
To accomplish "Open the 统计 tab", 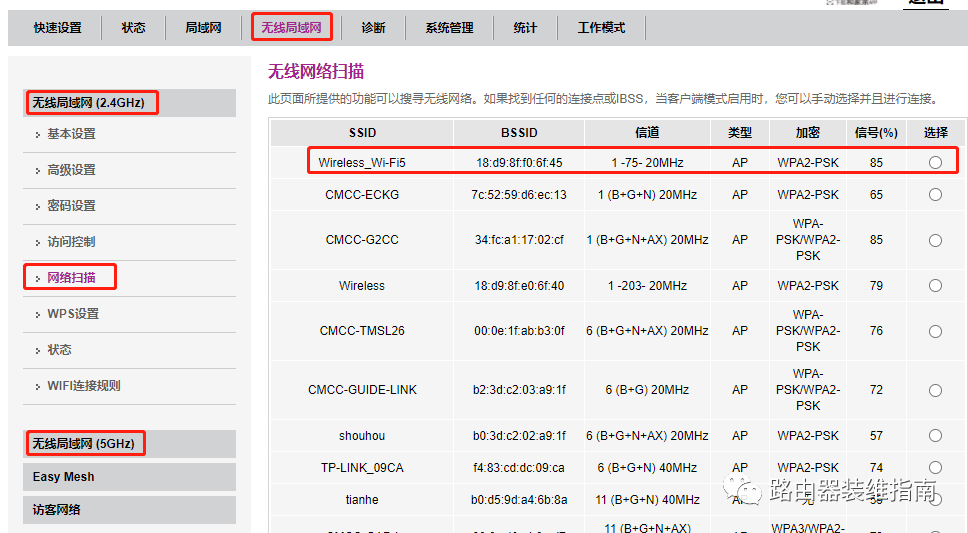I will [x=525, y=28].
